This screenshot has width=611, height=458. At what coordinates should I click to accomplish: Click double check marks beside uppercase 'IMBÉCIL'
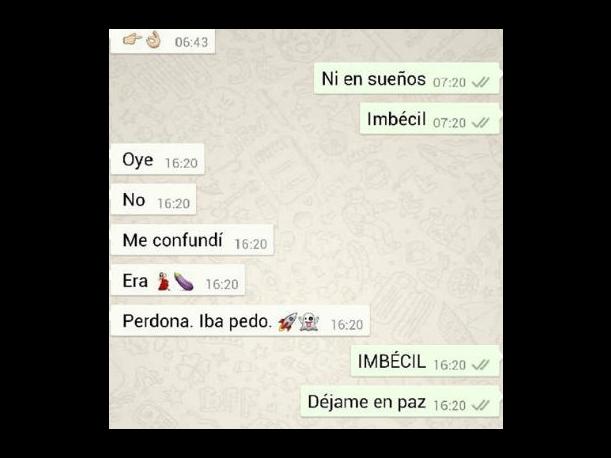[480, 365]
